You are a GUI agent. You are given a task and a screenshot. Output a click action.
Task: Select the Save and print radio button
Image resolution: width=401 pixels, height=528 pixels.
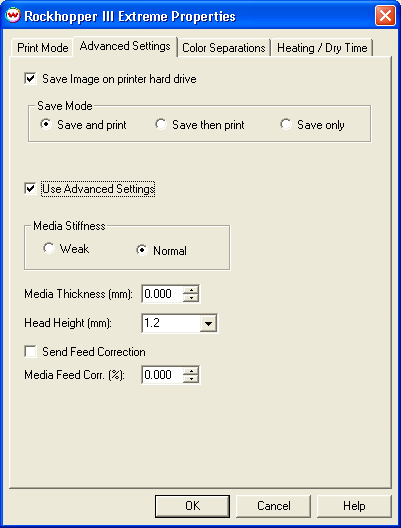46,125
